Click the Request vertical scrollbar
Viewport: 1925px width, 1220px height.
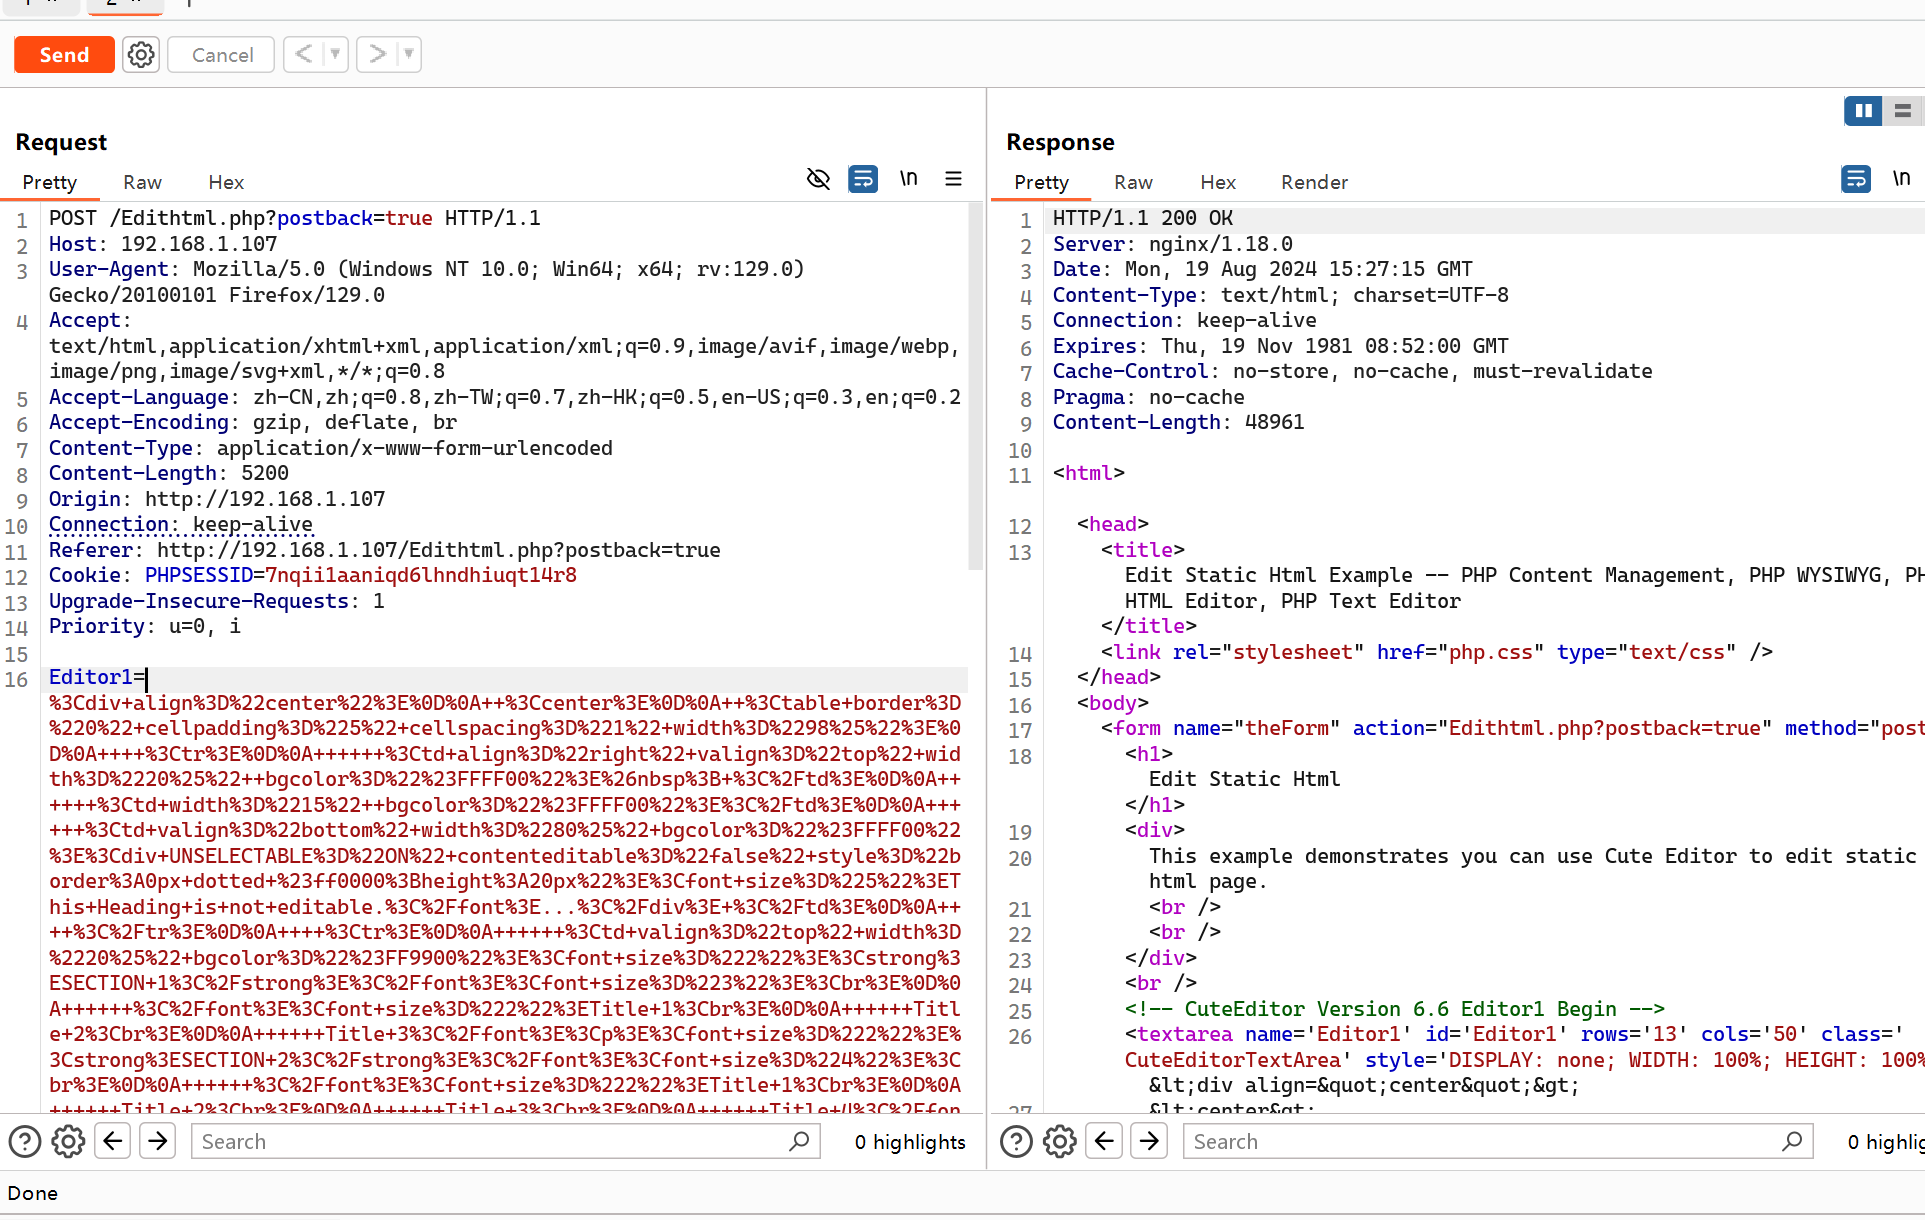coord(976,387)
